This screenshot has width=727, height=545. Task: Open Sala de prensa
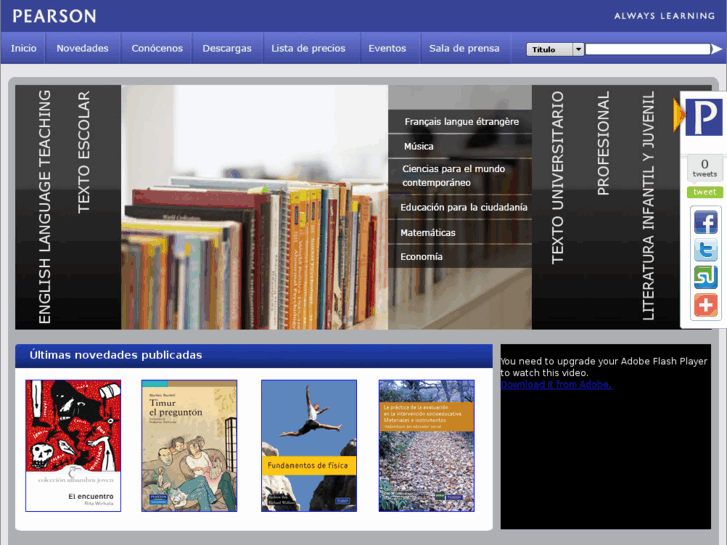tap(464, 48)
